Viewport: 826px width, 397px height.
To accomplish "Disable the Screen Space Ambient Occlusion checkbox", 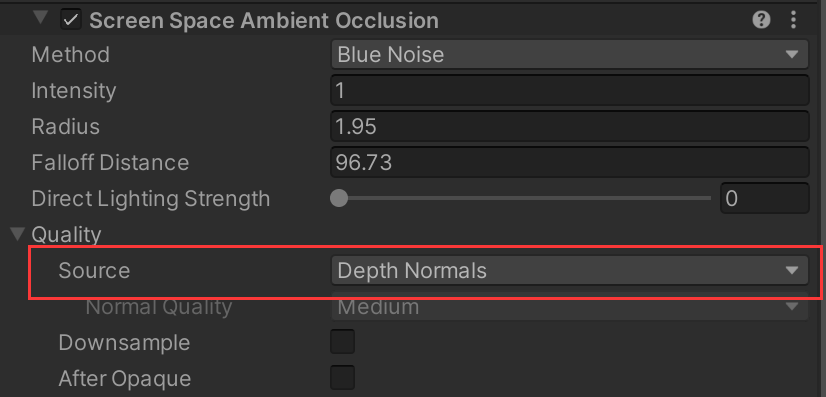I will pos(71,21).
